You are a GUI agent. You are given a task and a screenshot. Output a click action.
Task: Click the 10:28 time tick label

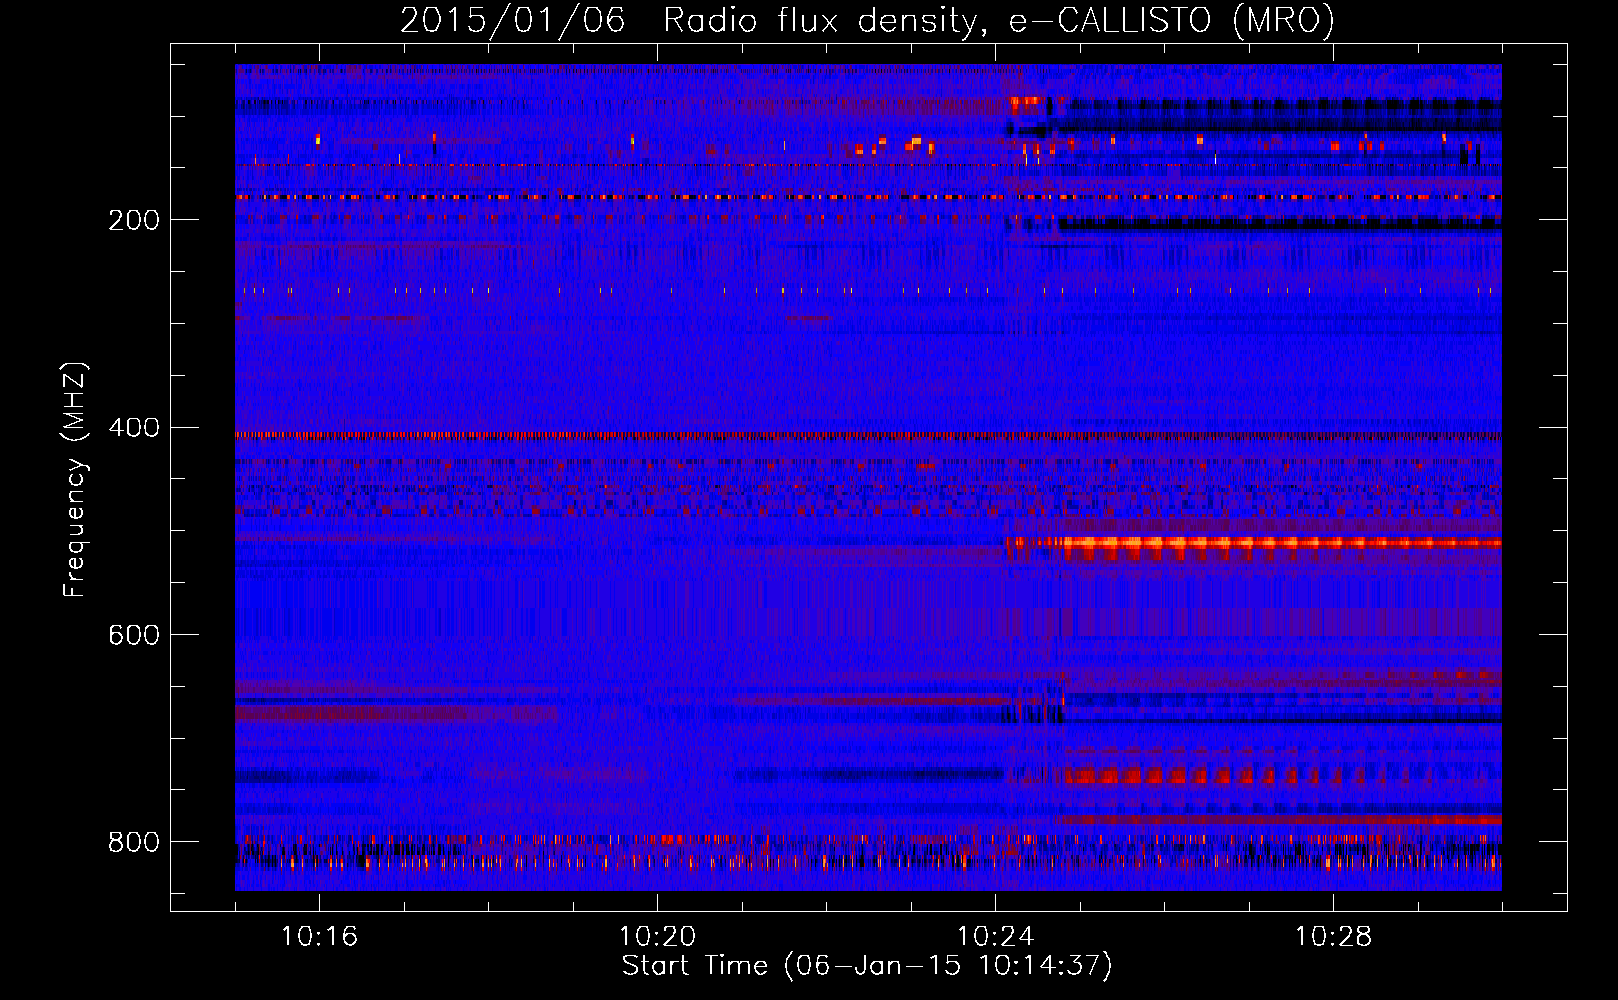coord(1333,936)
